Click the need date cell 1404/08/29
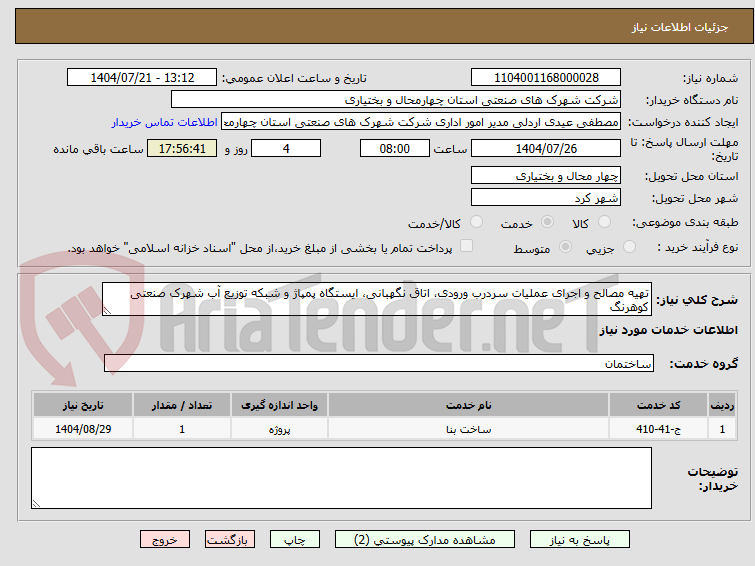Image resolution: width=755 pixels, height=566 pixels. click(83, 429)
